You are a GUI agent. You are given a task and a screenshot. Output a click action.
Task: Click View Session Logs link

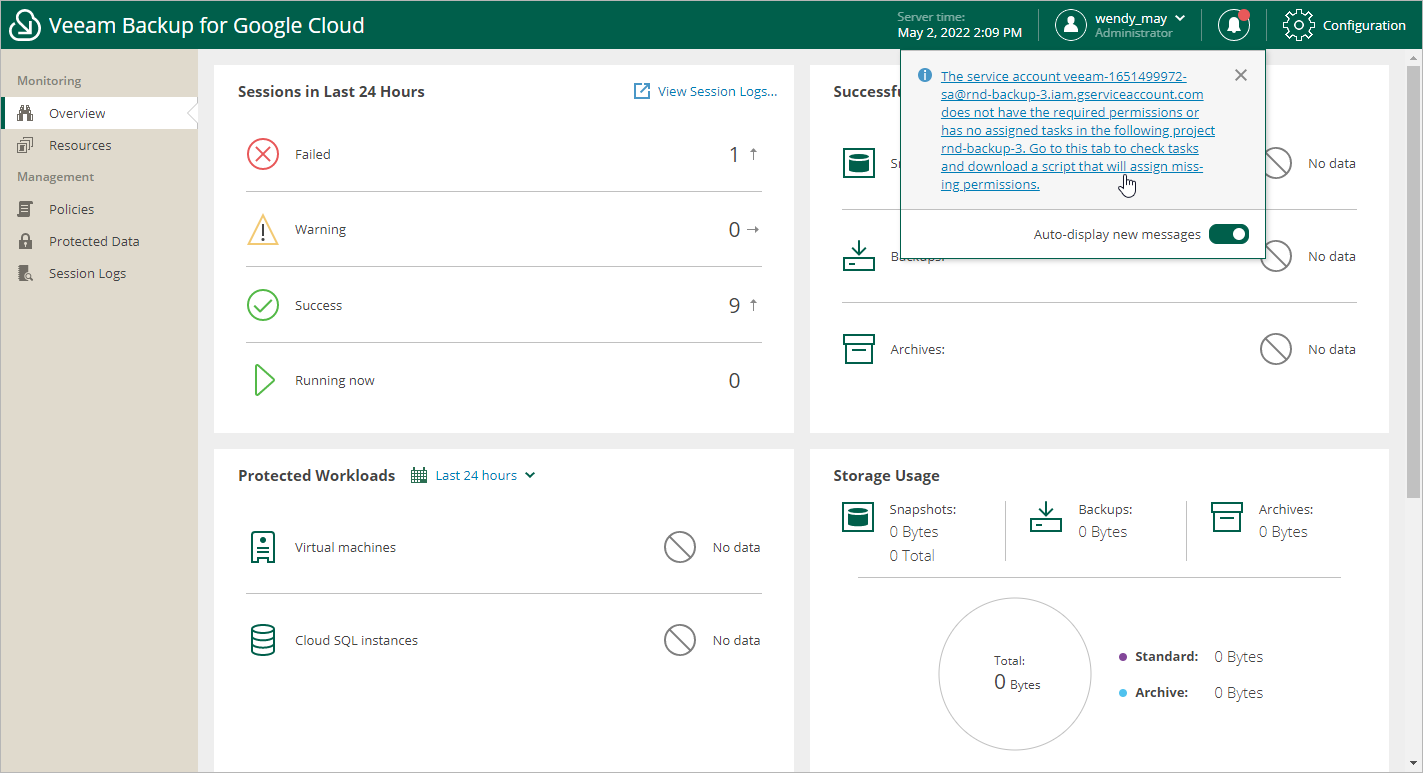point(717,91)
